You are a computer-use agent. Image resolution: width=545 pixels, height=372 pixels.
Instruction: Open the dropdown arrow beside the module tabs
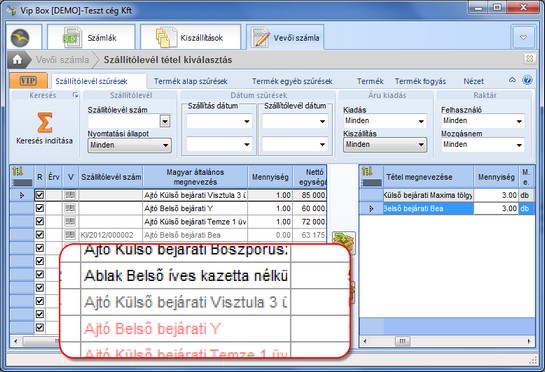[x=523, y=37]
